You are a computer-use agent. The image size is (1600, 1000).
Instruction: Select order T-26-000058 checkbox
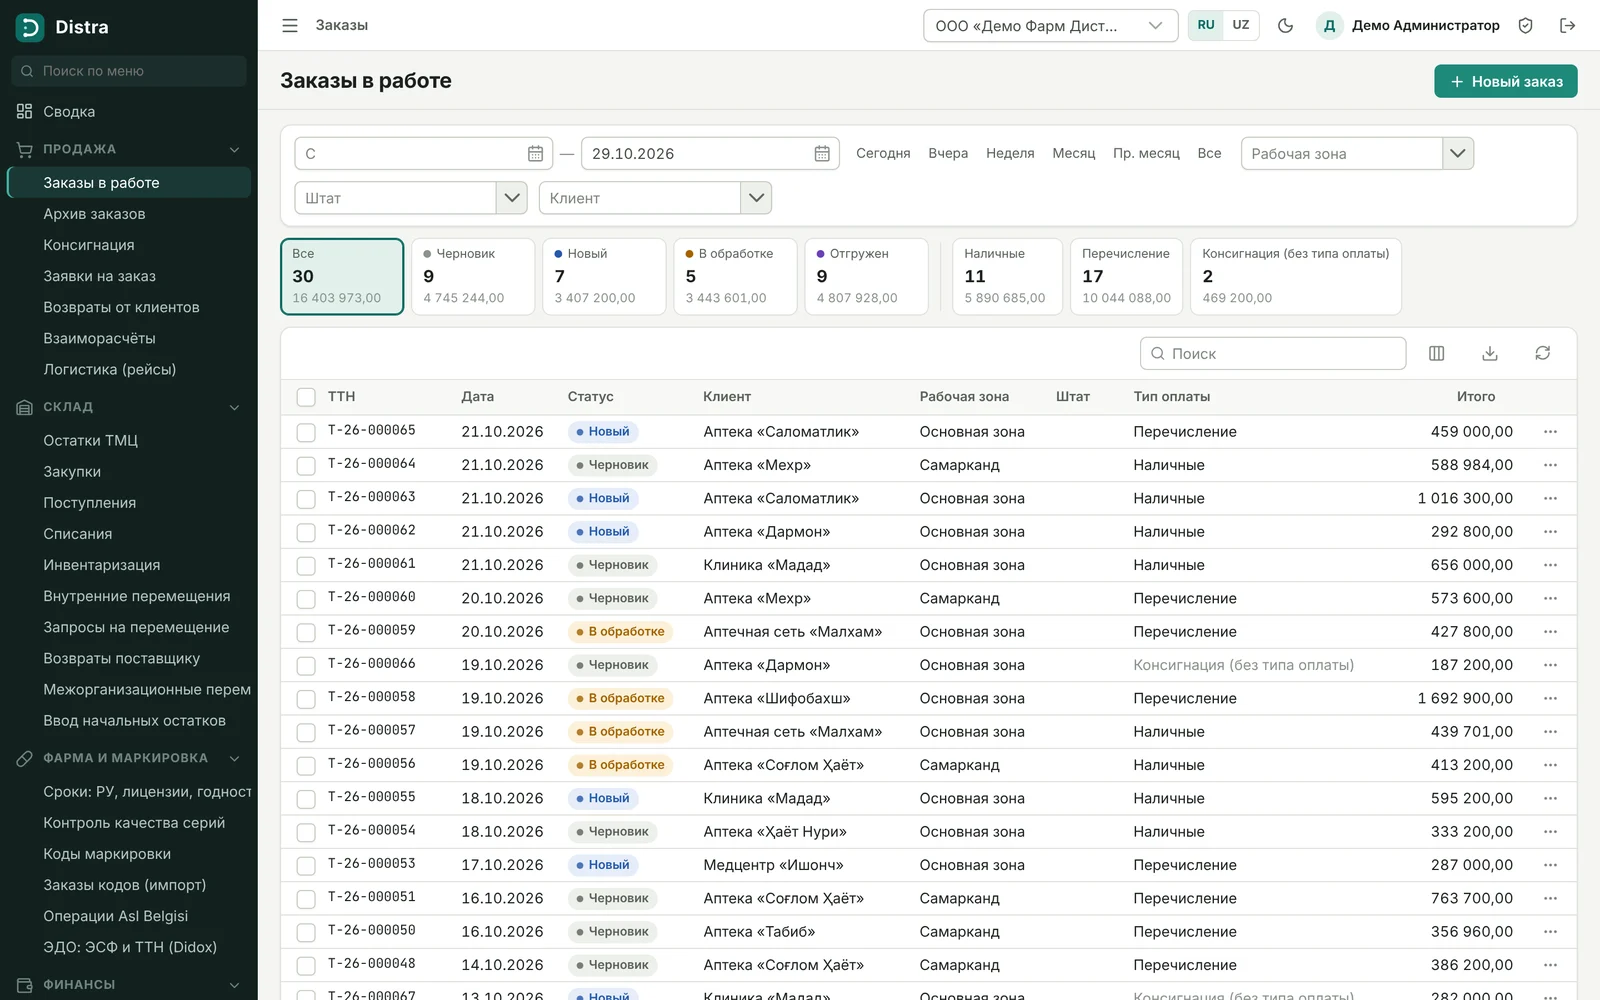click(x=306, y=699)
